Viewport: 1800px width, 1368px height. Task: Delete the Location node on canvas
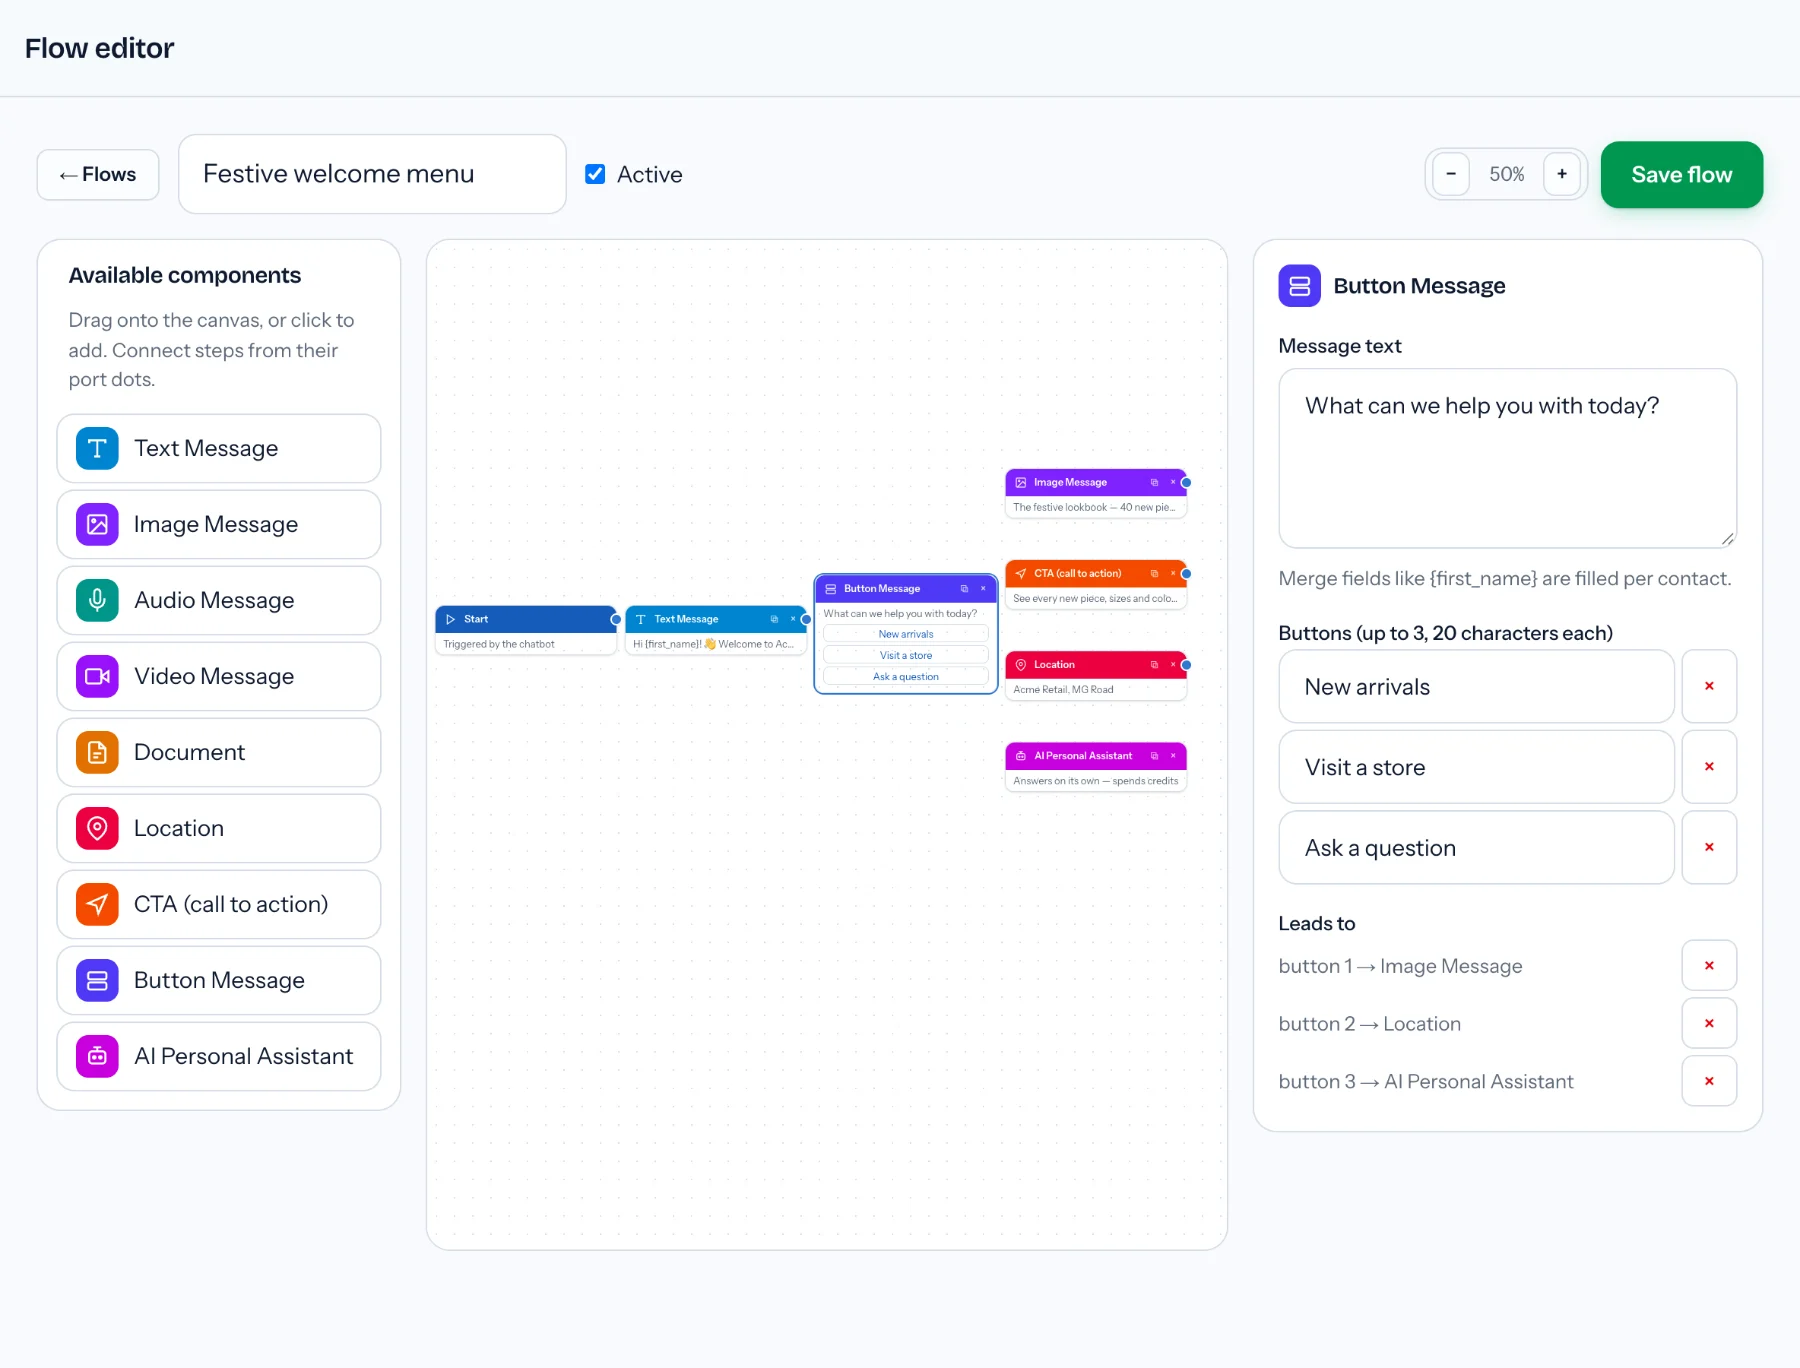(1173, 664)
